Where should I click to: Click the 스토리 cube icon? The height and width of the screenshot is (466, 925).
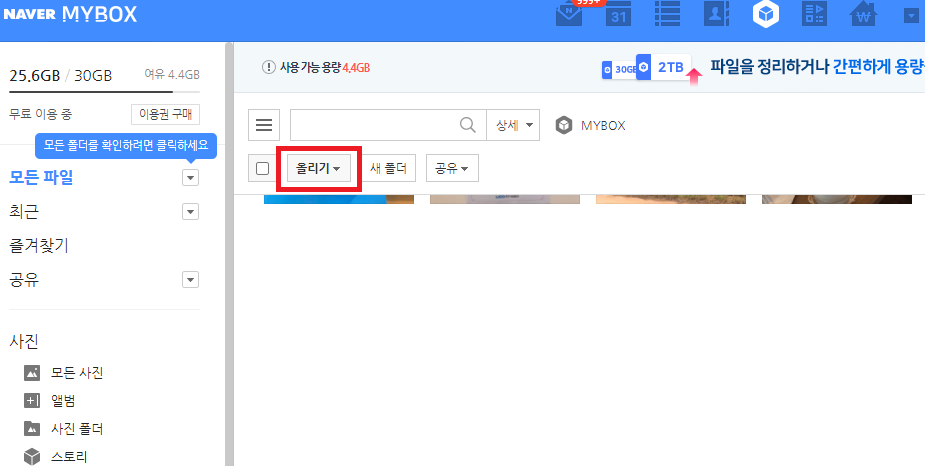coord(32,457)
